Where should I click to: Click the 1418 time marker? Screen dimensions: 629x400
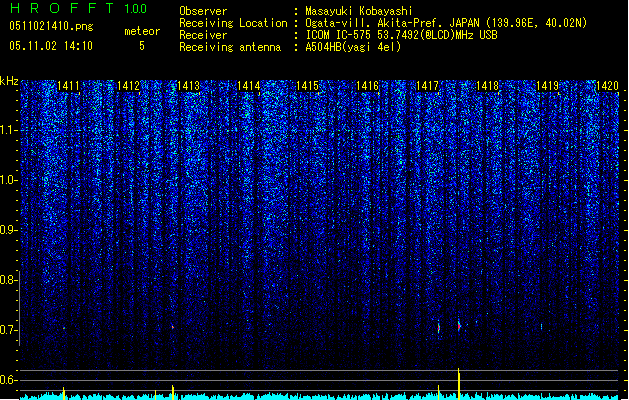(487, 86)
